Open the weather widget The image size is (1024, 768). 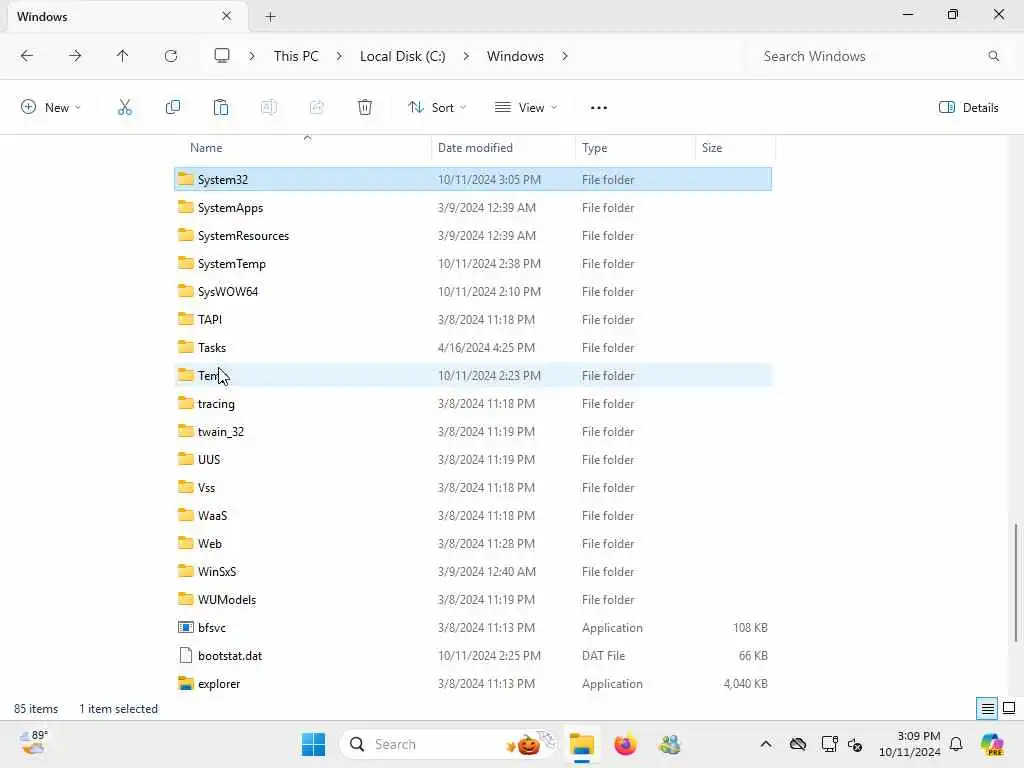point(33,743)
